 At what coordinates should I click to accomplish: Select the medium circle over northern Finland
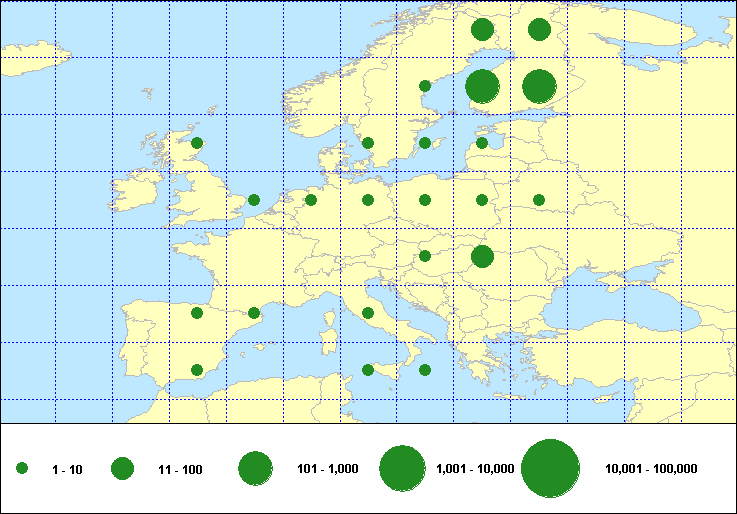click(482, 30)
